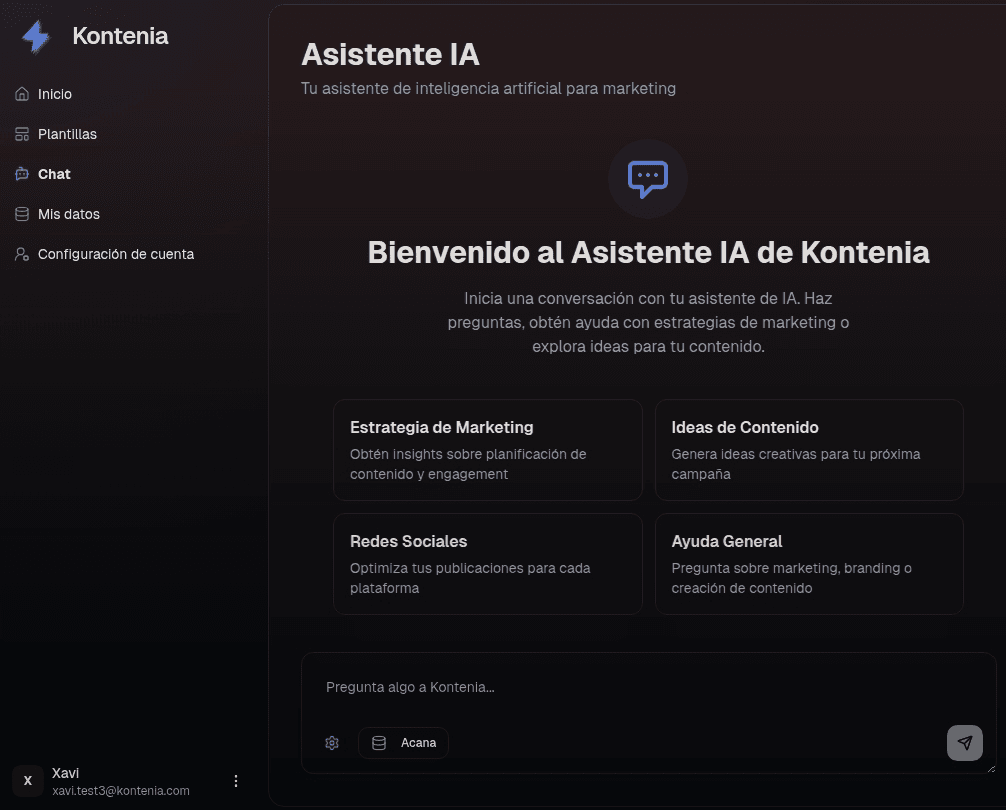Click the Configuración de cuenta user icon
The width and height of the screenshot is (1006, 810).
[20, 253]
